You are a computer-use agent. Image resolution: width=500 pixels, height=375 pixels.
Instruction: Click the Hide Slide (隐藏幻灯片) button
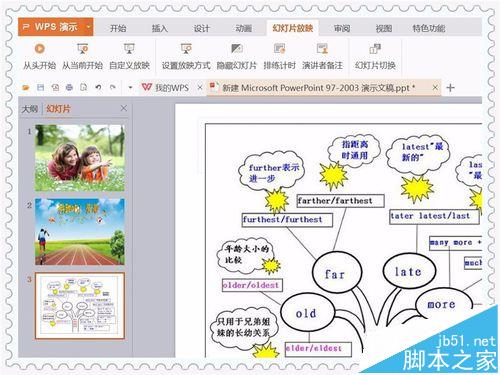tap(237, 57)
